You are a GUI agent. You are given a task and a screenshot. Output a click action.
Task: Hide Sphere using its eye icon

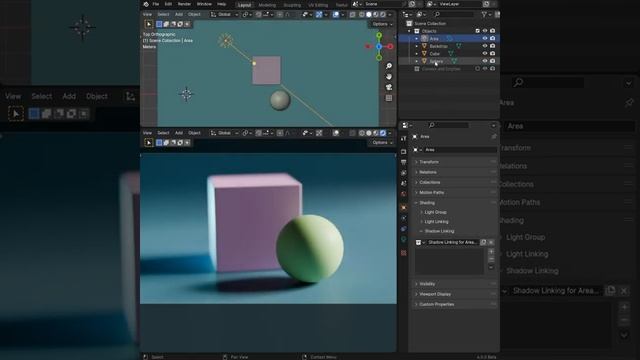[485, 61]
